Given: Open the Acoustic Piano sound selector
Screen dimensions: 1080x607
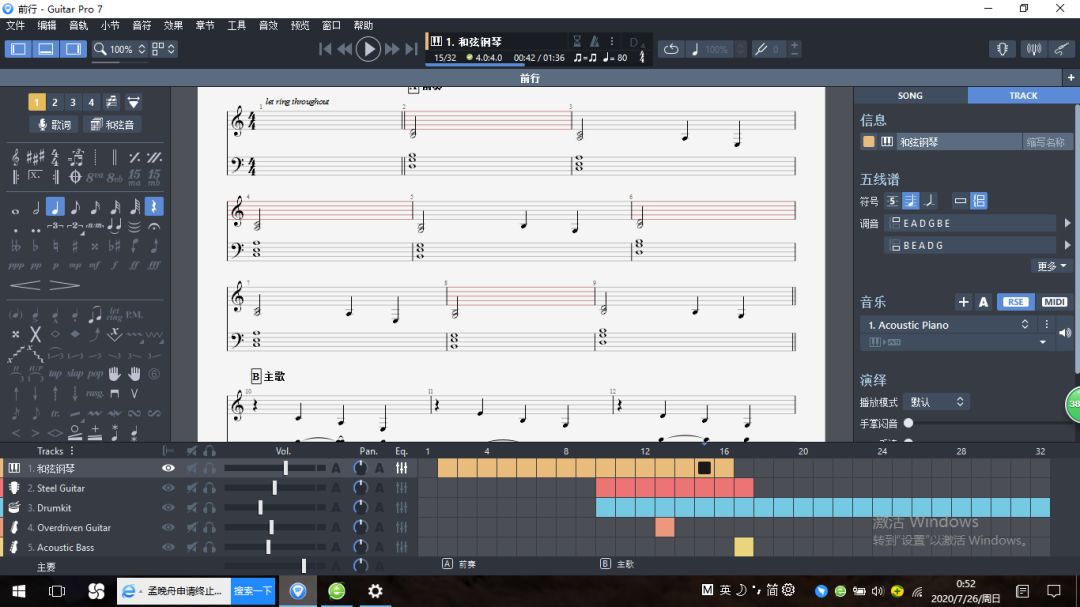Looking at the screenshot, I should (948, 325).
